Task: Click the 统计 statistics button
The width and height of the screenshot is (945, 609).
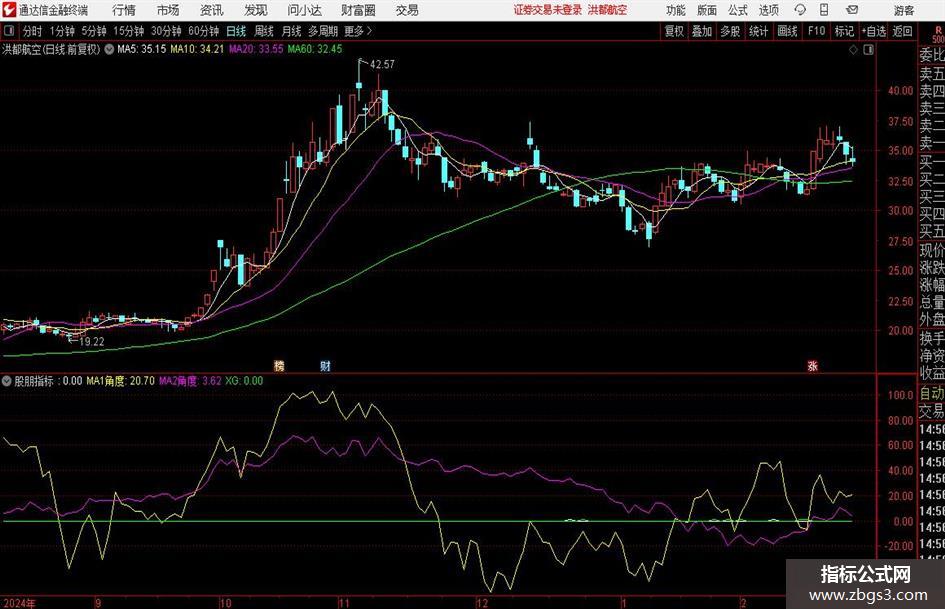Action: 758,31
